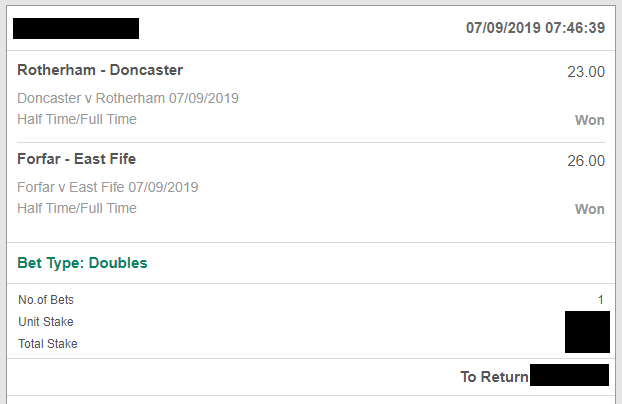Click the Bet Type: Doubles heading
This screenshot has height=404, width=622.
pos(82,263)
